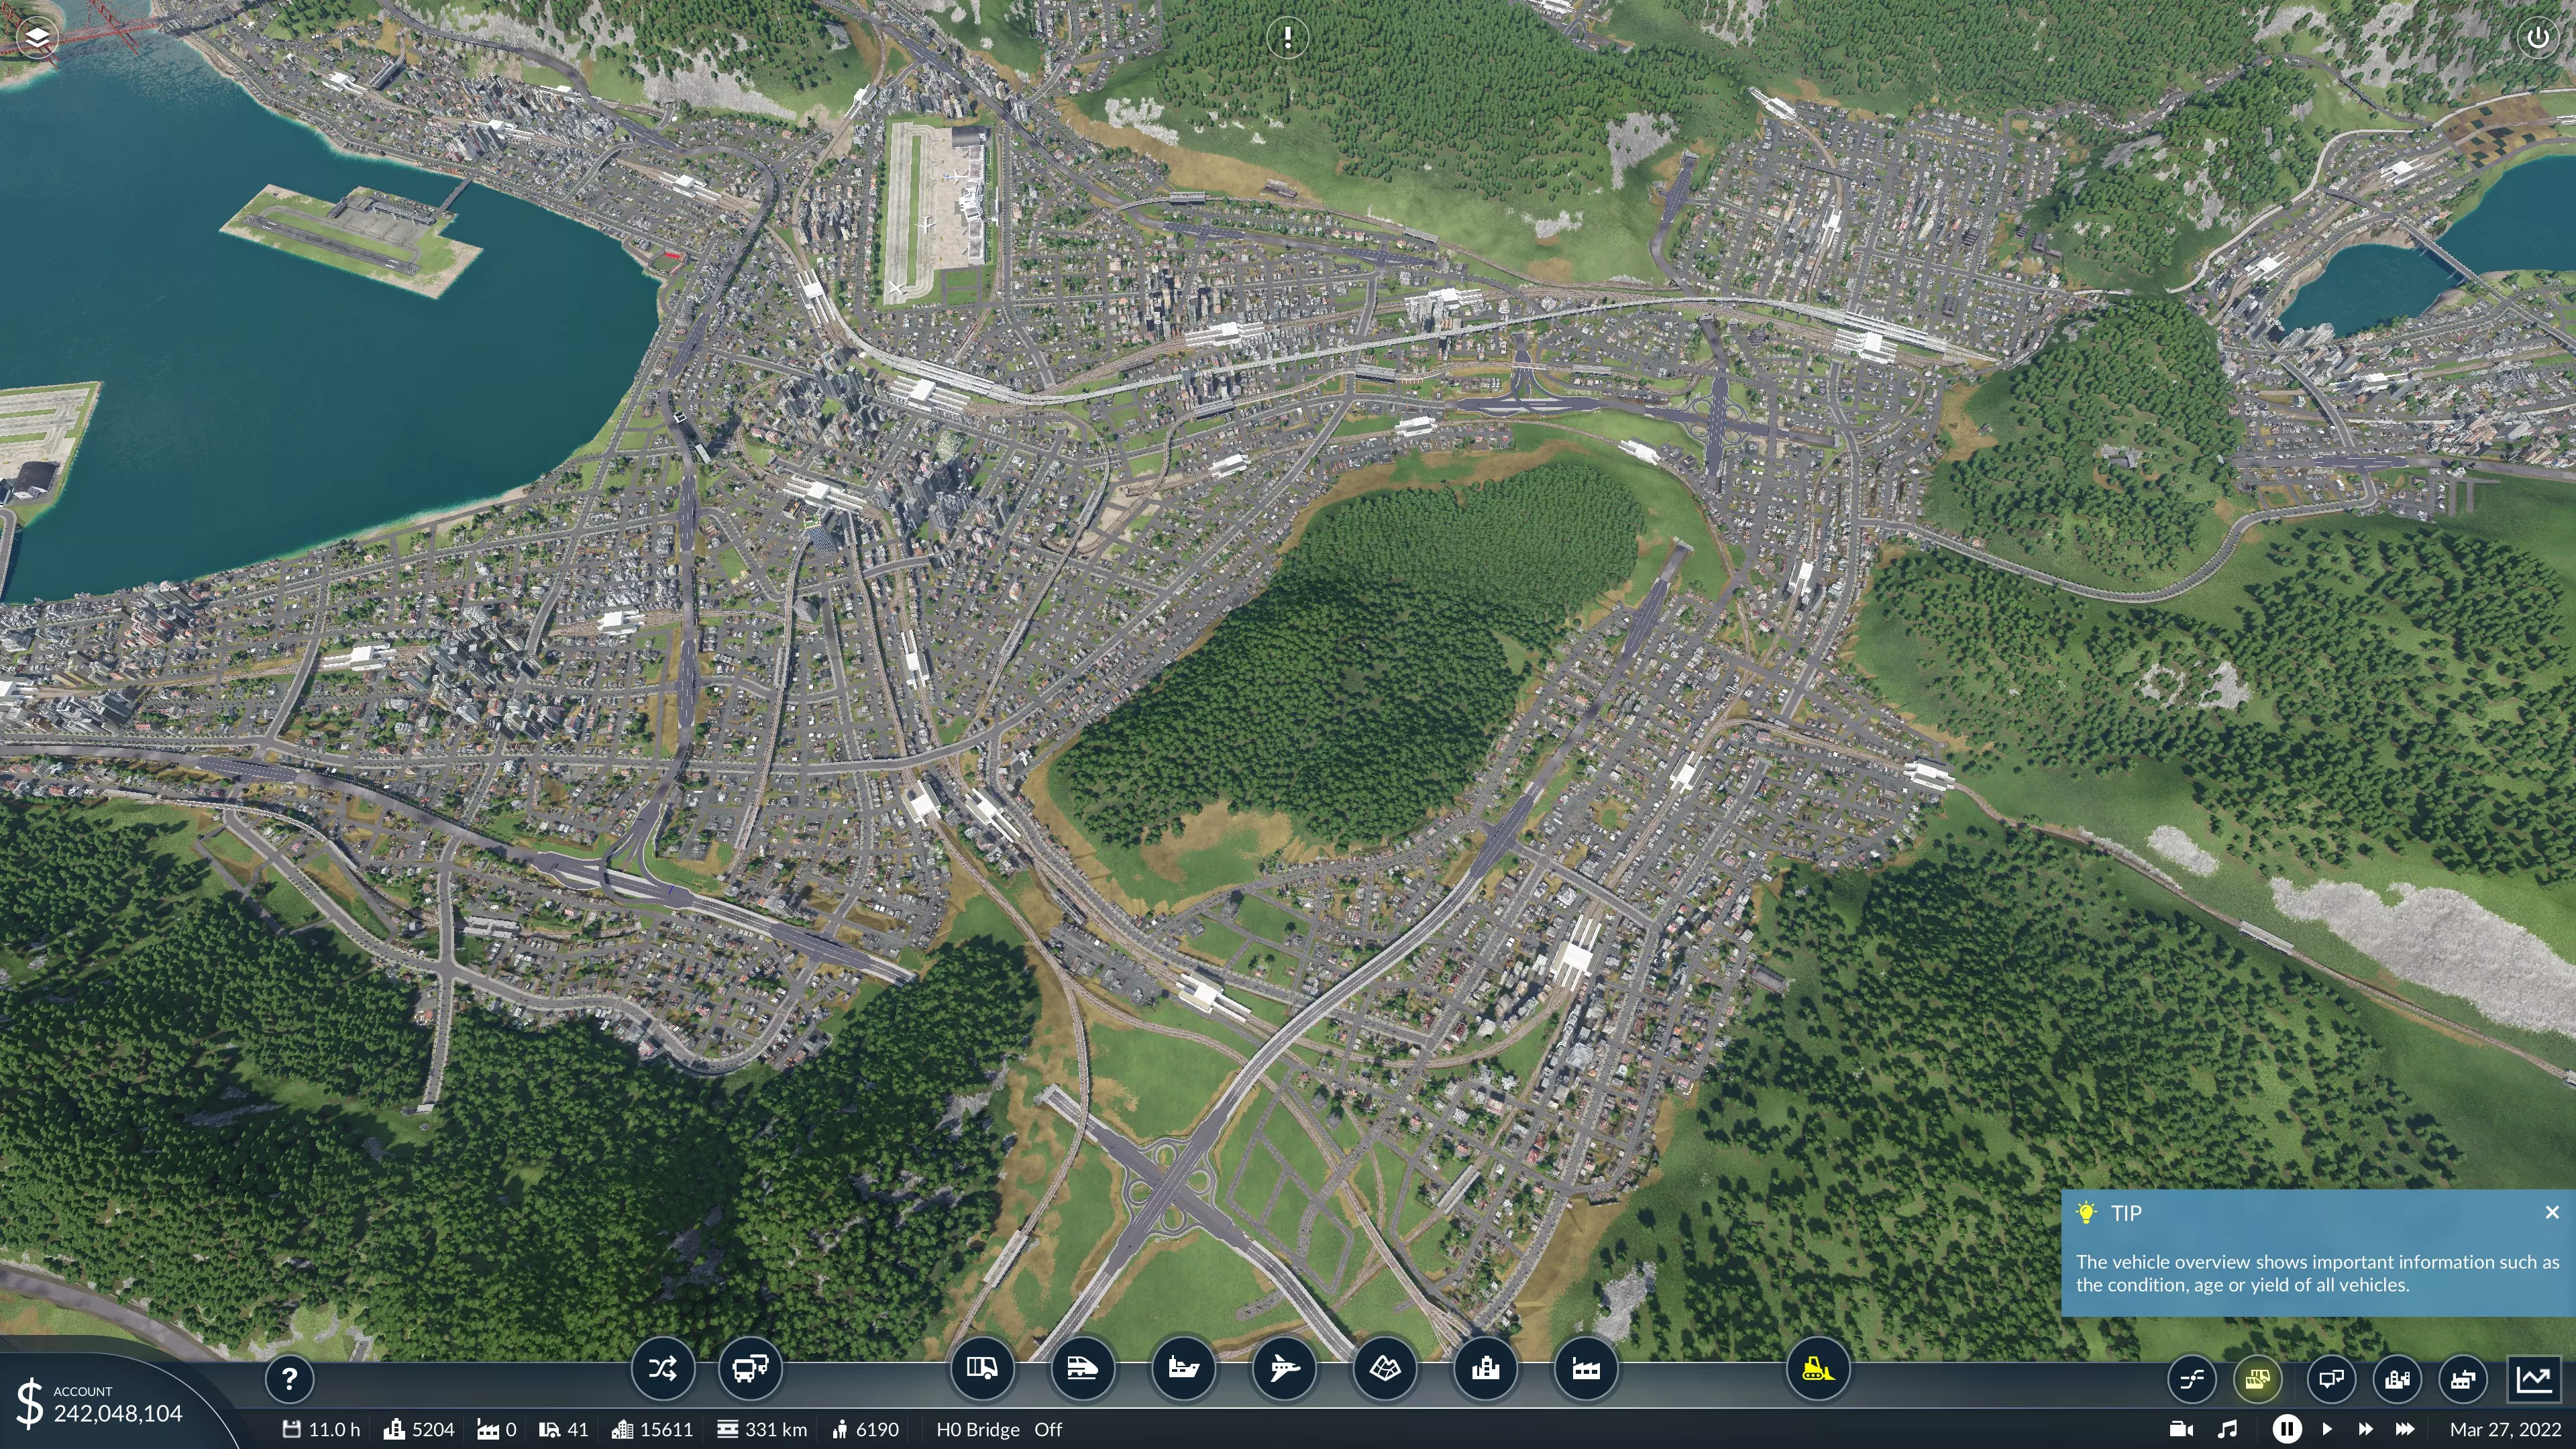The image size is (2576, 1449).
Task: Open the line manager shuffle icon
Action: click(x=662, y=1368)
